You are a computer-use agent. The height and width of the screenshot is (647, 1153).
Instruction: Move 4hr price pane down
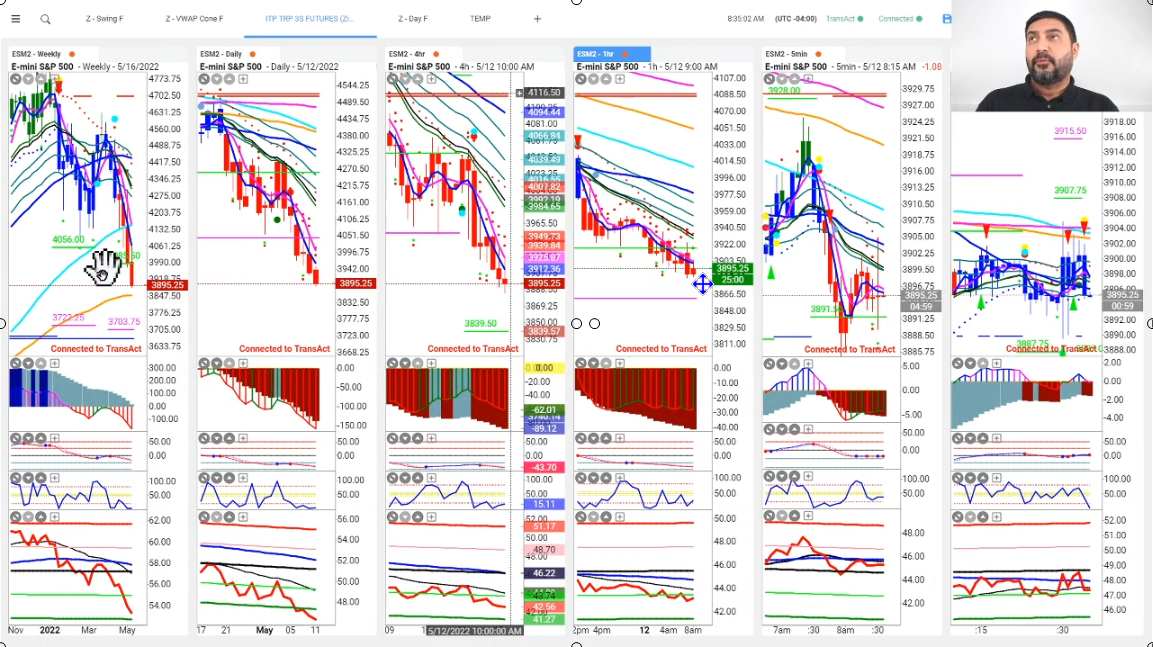[x=405, y=79]
